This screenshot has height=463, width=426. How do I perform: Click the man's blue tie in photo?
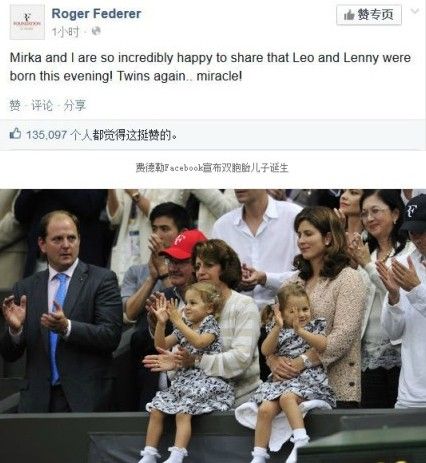click(x=57, y=327)
